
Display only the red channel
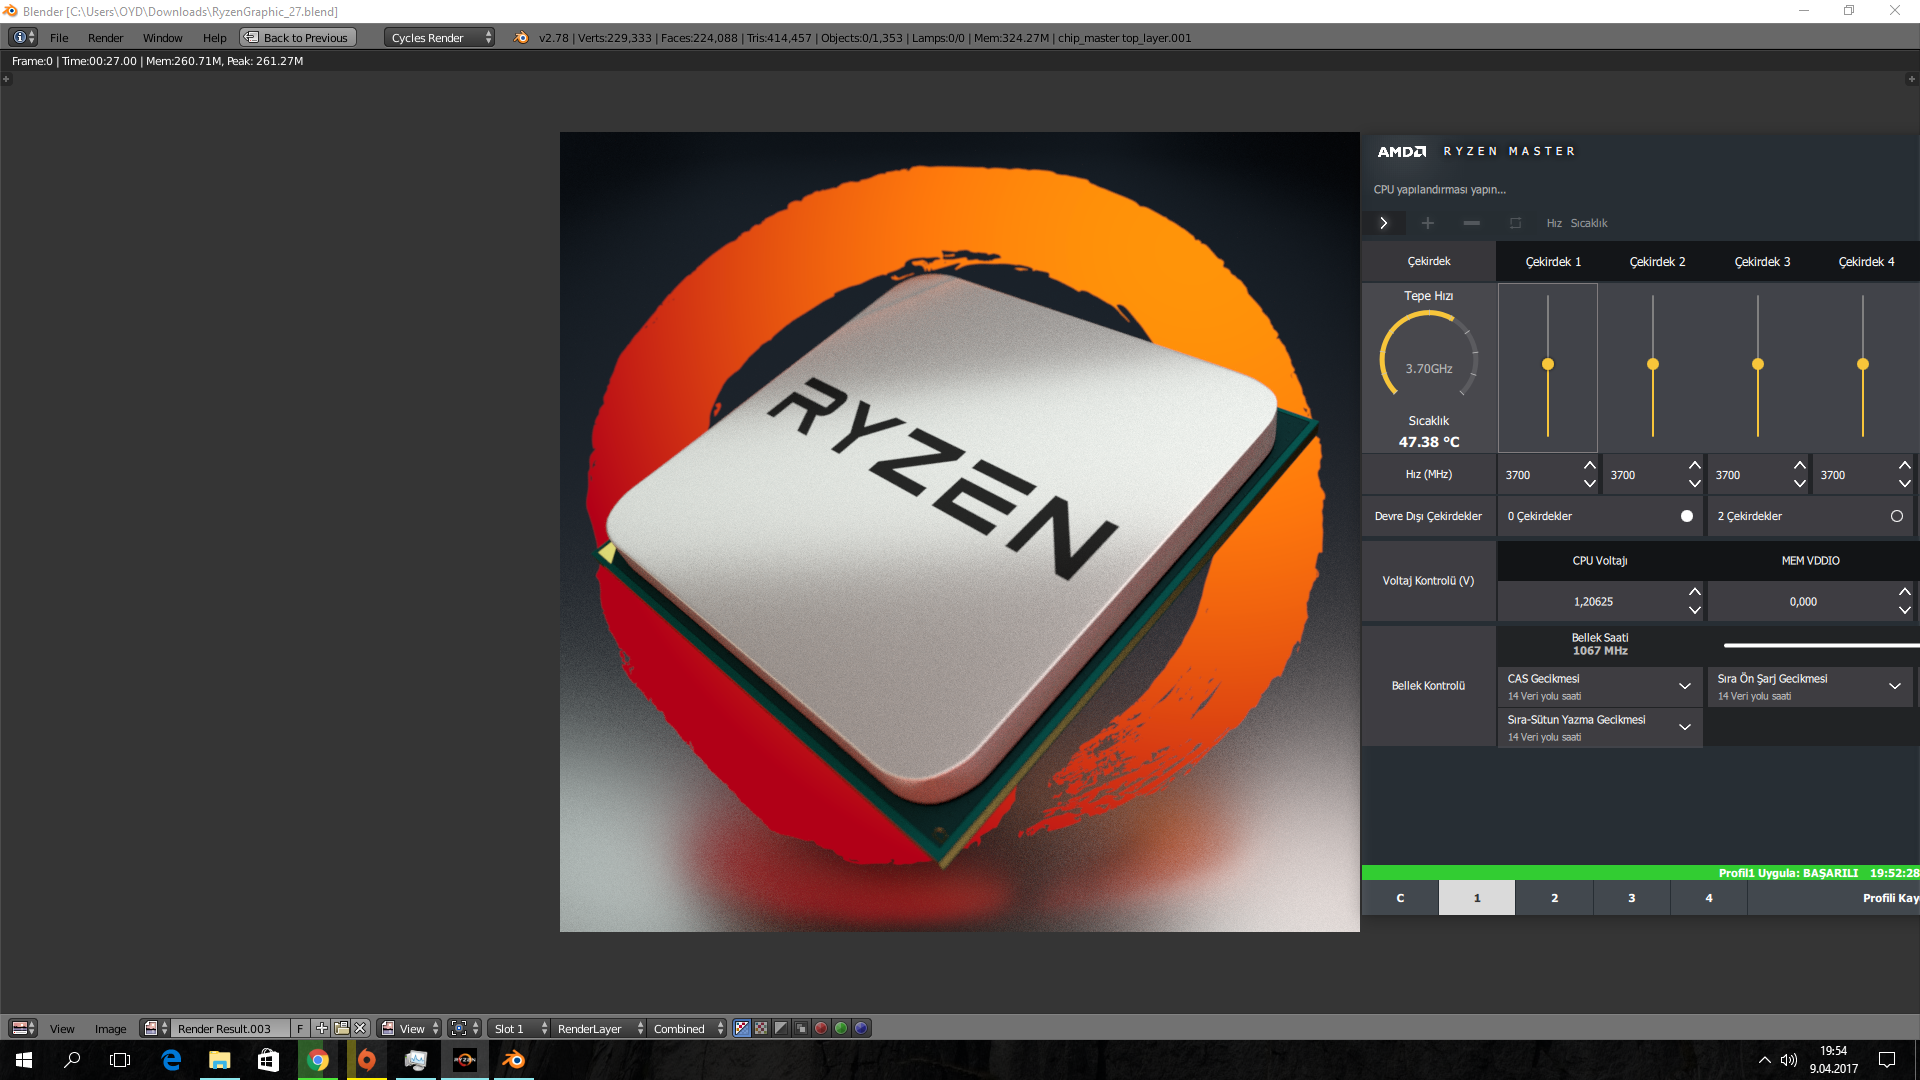[x=821, y=1028]
